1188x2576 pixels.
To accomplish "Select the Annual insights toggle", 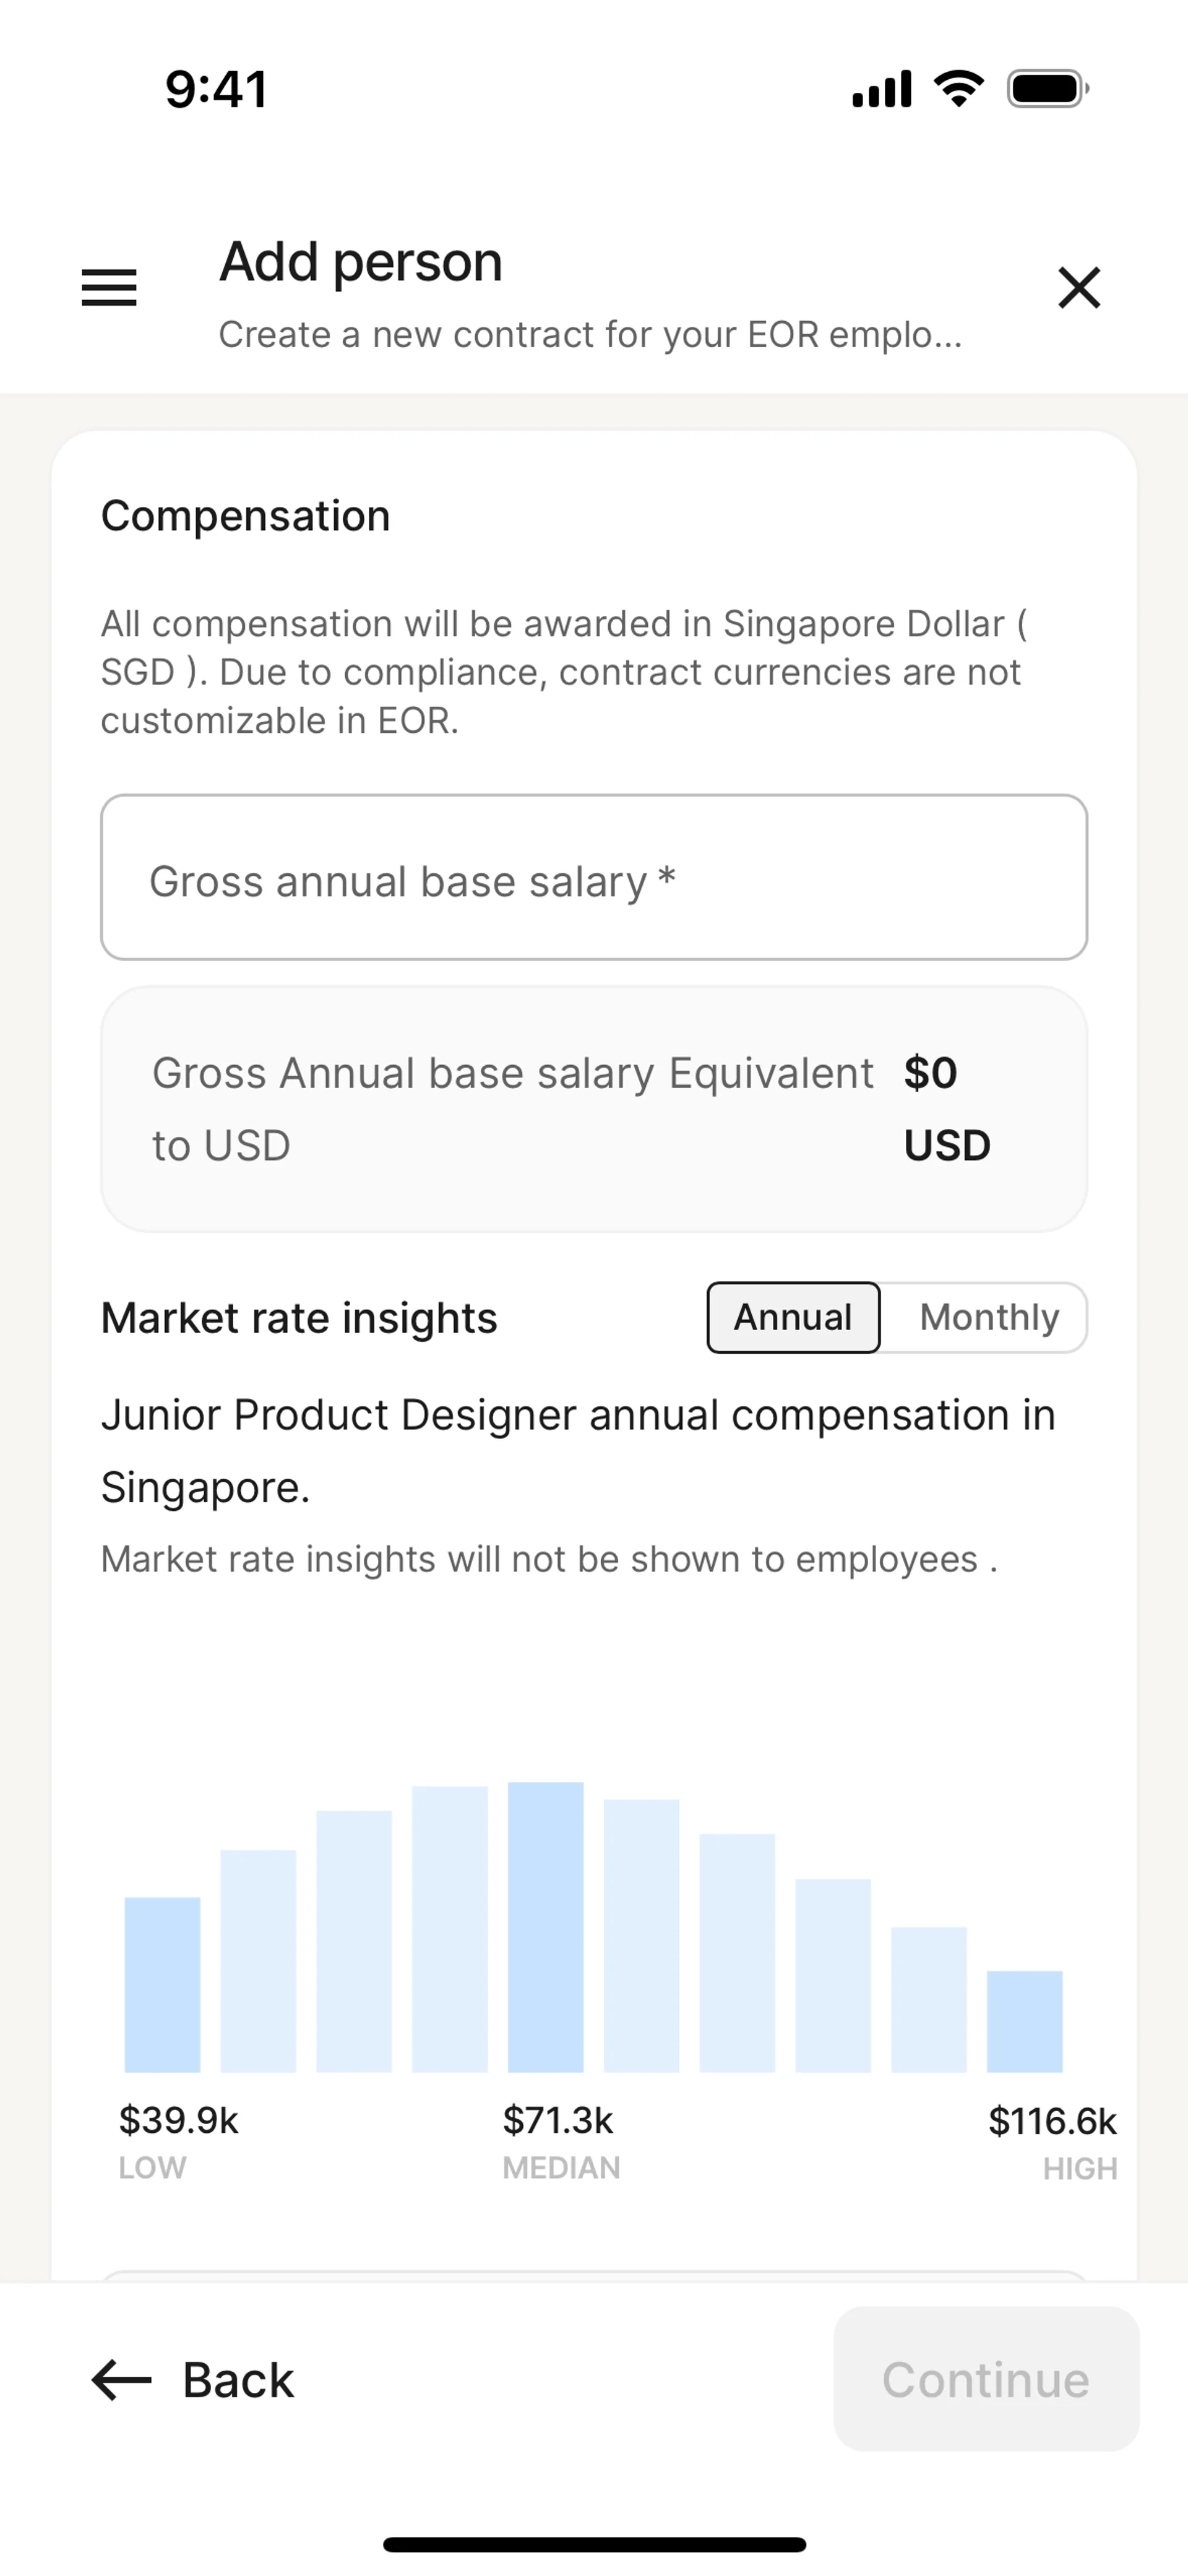I will click(x=793, y=1317).
